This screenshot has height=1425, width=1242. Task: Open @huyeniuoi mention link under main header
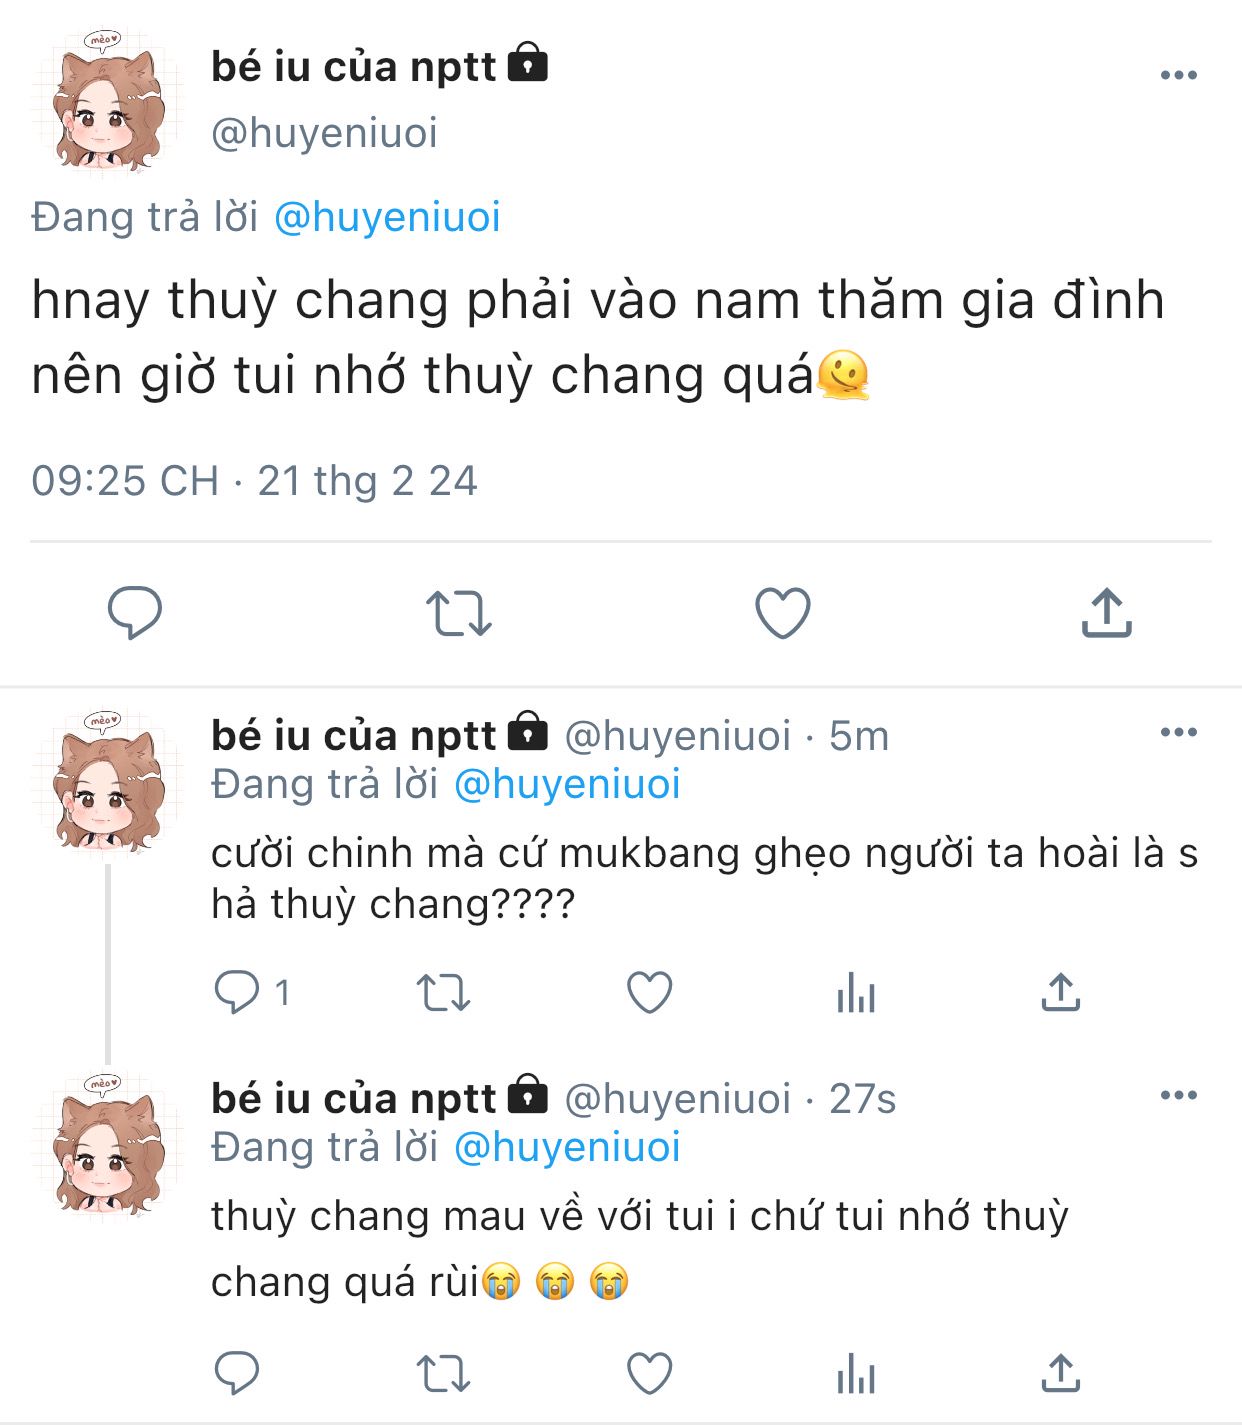click(x=387, y=217)
